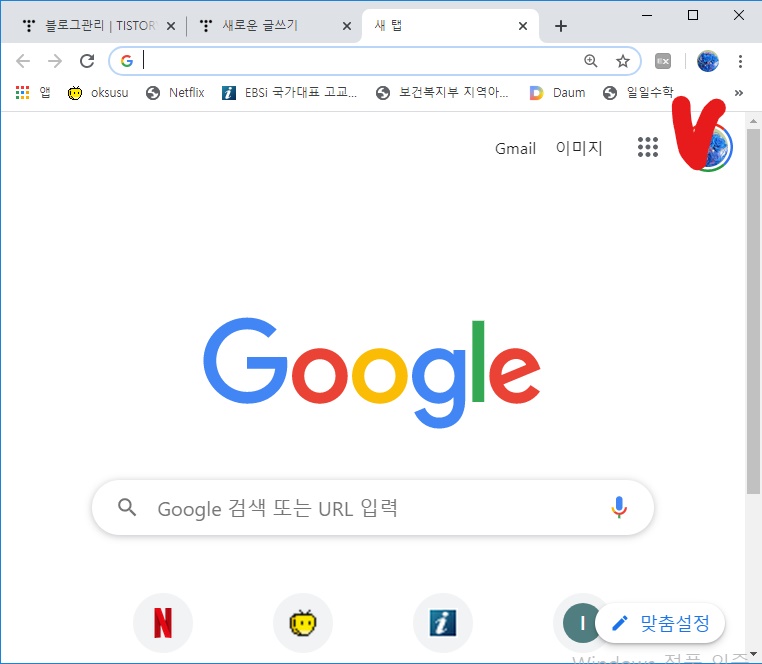Open the 이미지 link
The image size is (762, 664).
coord(579,148)
